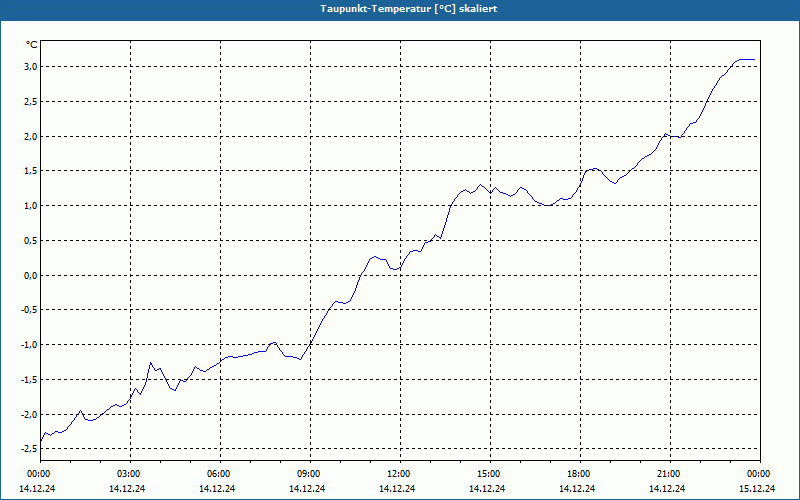Click the 2,0 y-axis label
Image resolution: width=800 pixels, height=500 pixels.
point(31,136)
